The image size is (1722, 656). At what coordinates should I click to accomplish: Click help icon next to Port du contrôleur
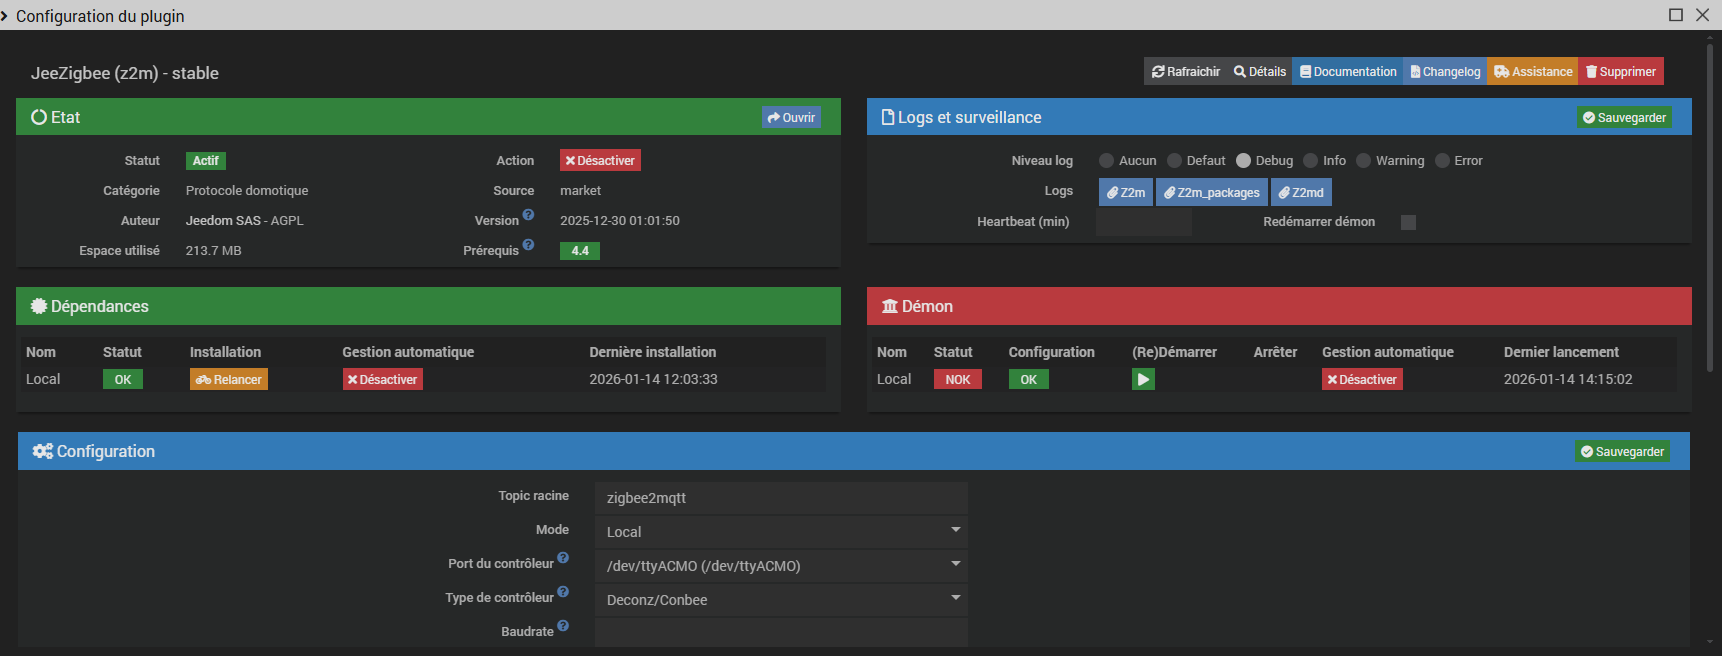(x=563, y=558)
